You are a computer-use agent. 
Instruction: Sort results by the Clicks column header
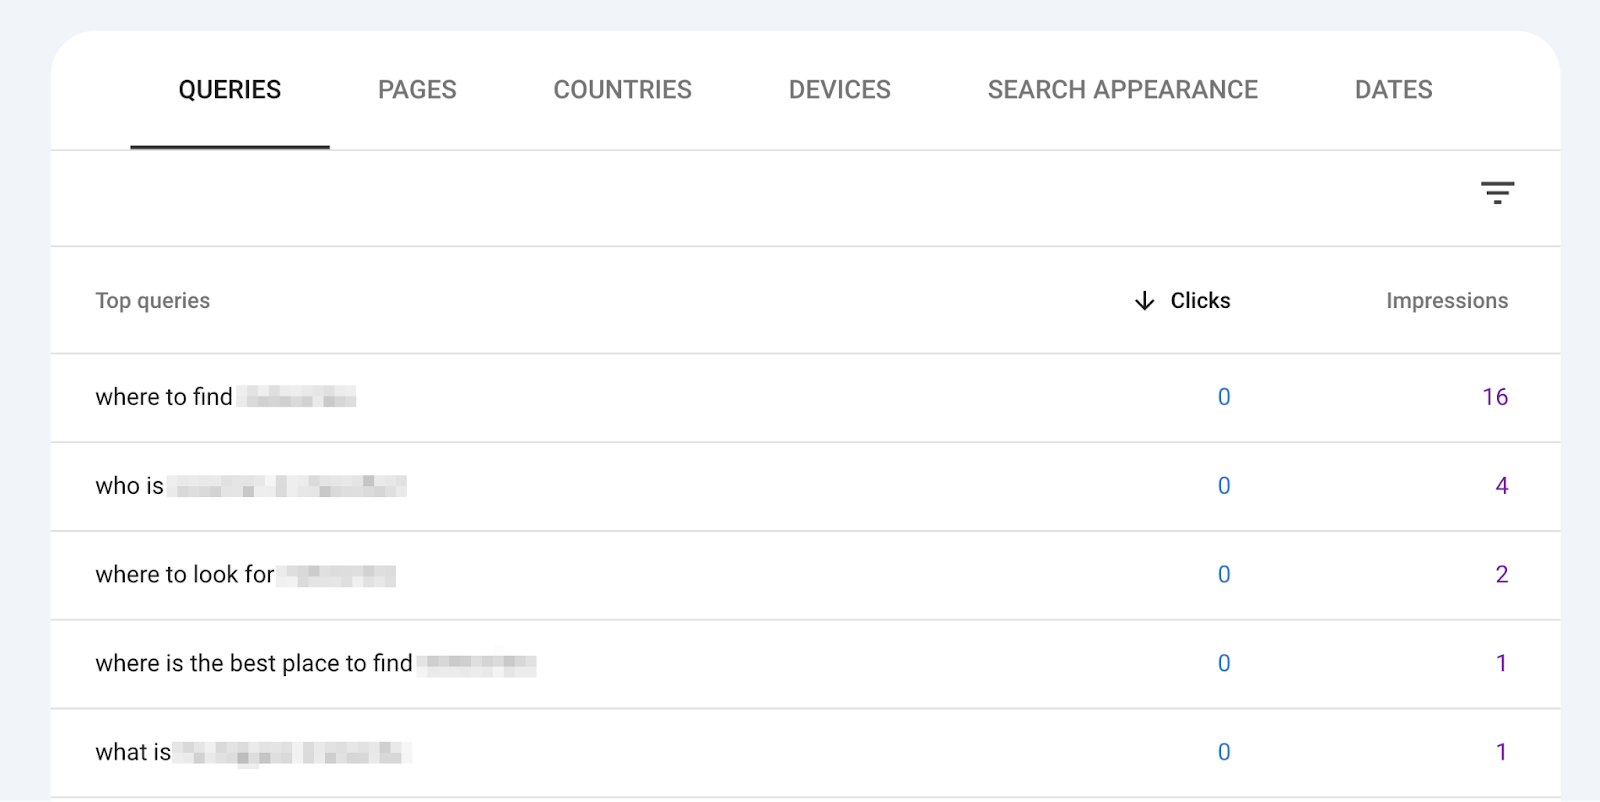point(1198,300)
